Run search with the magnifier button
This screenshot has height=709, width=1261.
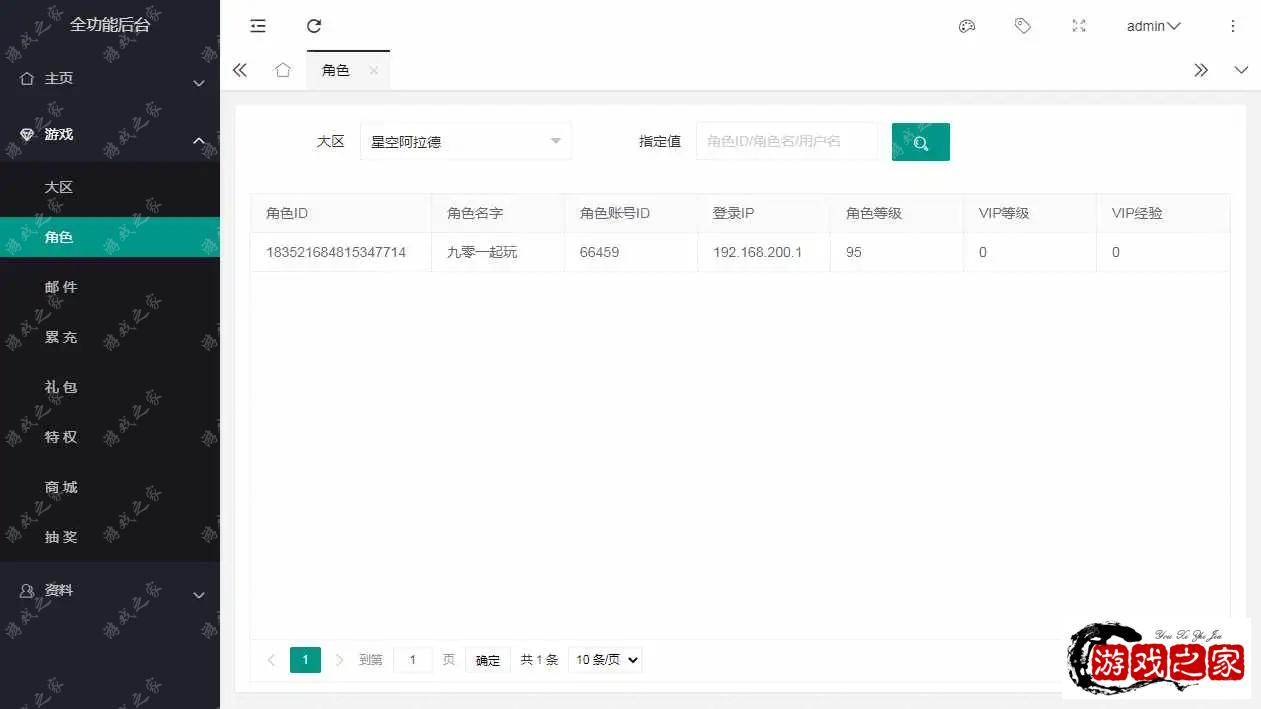pos(920,141)
